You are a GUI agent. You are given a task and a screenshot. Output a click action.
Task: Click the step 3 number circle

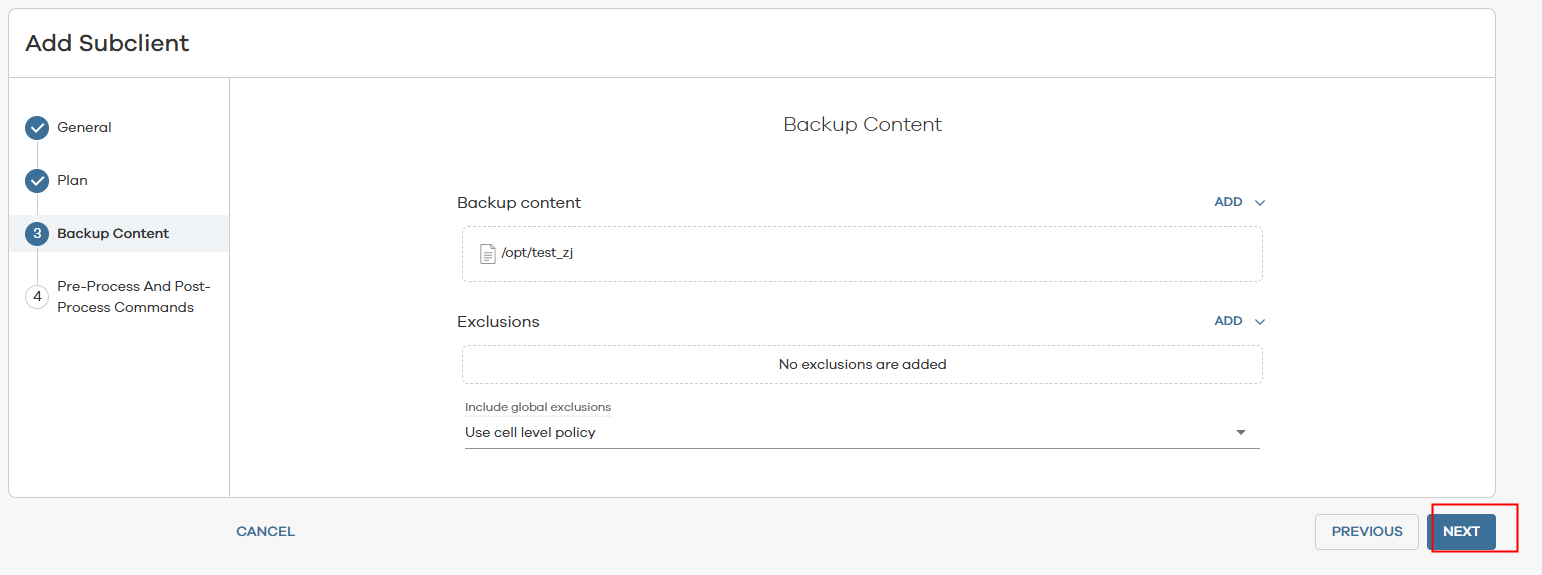(x=37, y=234)
